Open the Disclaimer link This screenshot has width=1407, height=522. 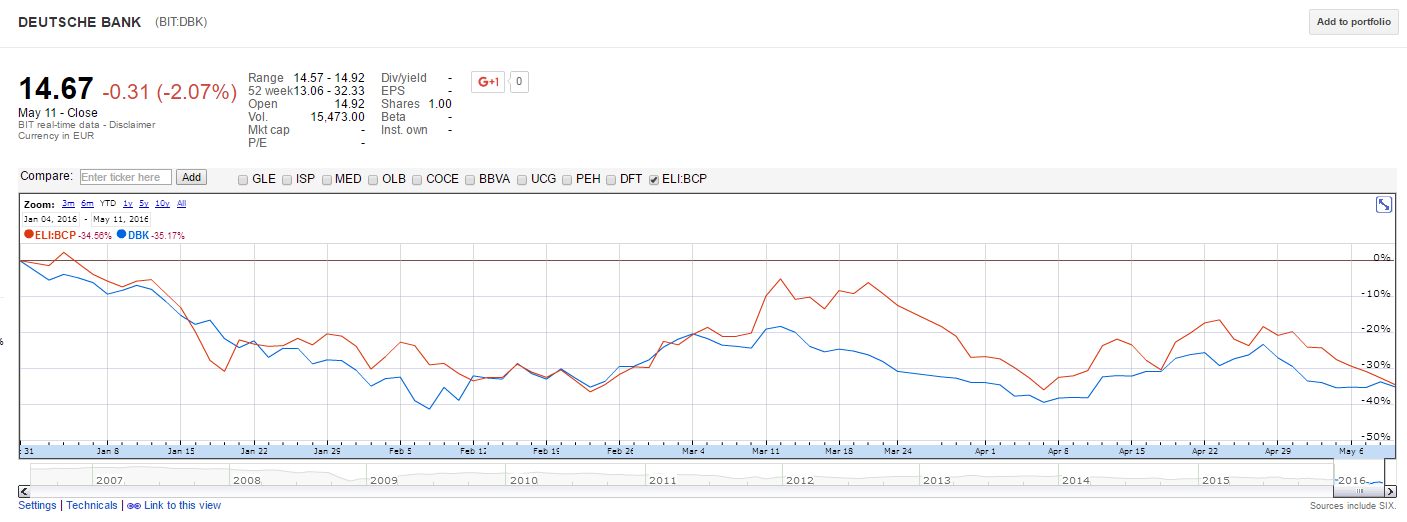[x=132, y=125]
